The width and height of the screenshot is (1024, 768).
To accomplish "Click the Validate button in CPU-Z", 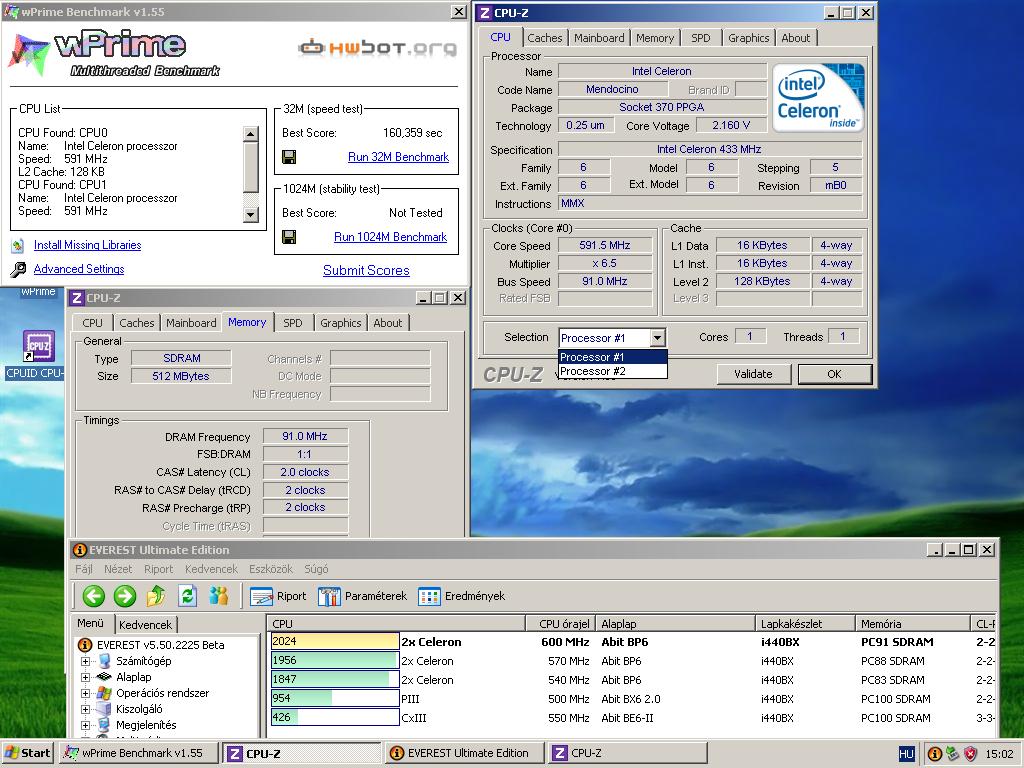I will coord(753,374).
